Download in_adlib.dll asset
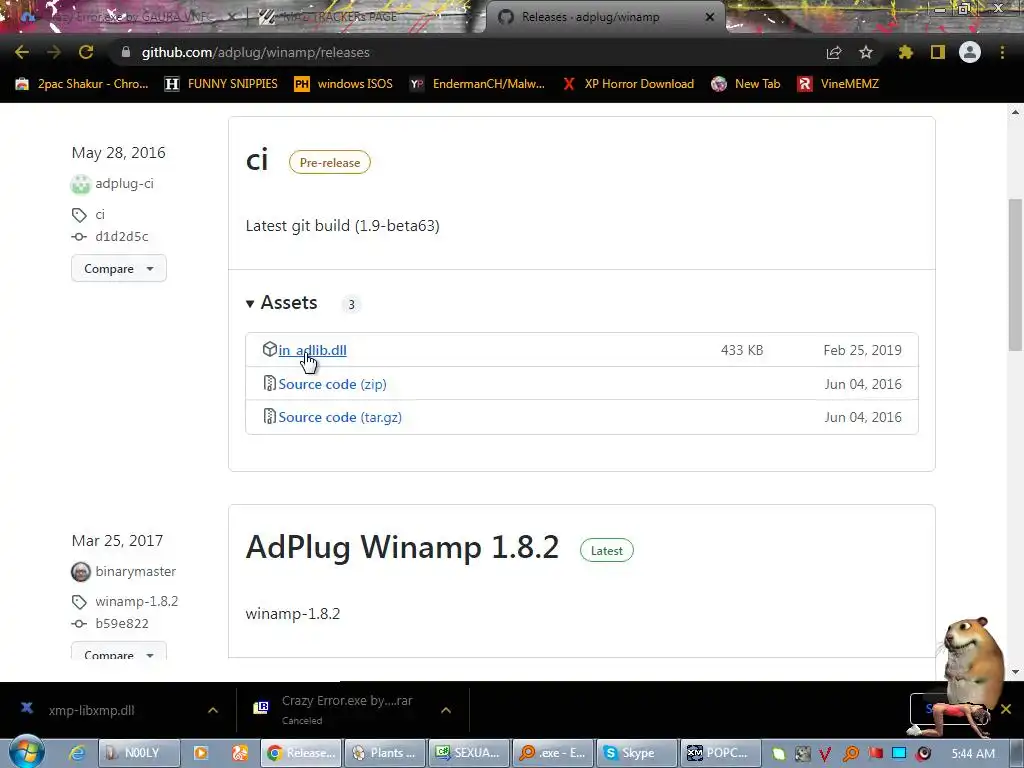The height and width of the screenshot is (768, 1024). coord(313,350)
